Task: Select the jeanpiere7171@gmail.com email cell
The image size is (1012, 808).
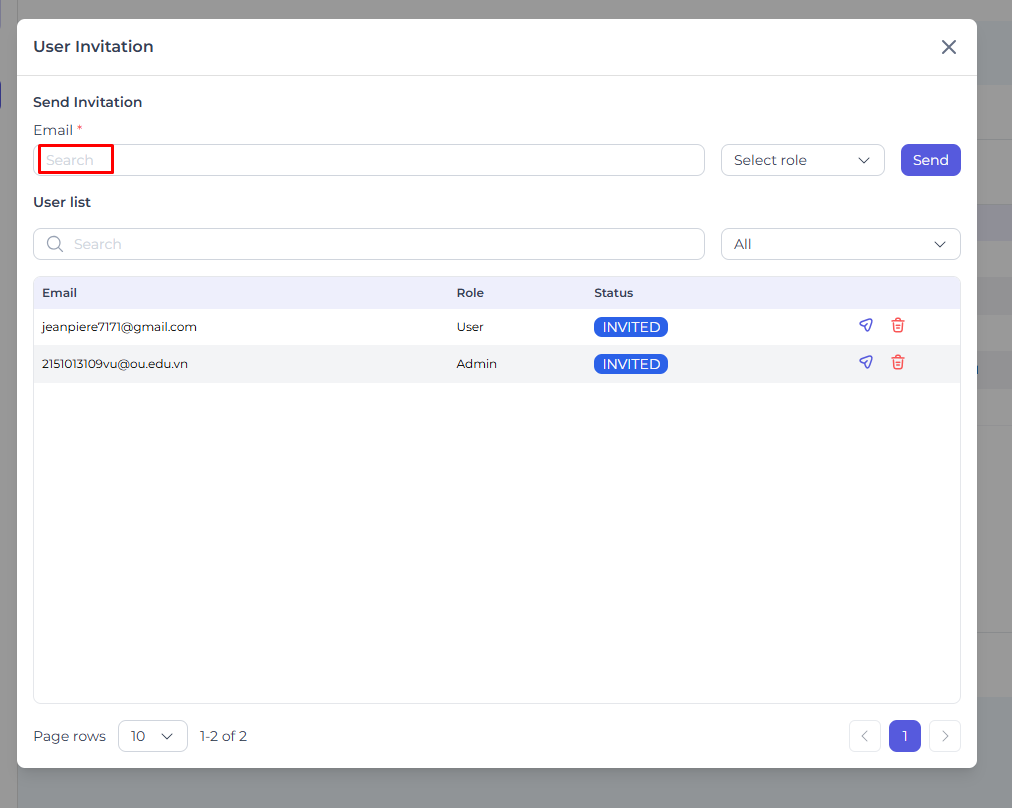Action: (x=119, y=327)
